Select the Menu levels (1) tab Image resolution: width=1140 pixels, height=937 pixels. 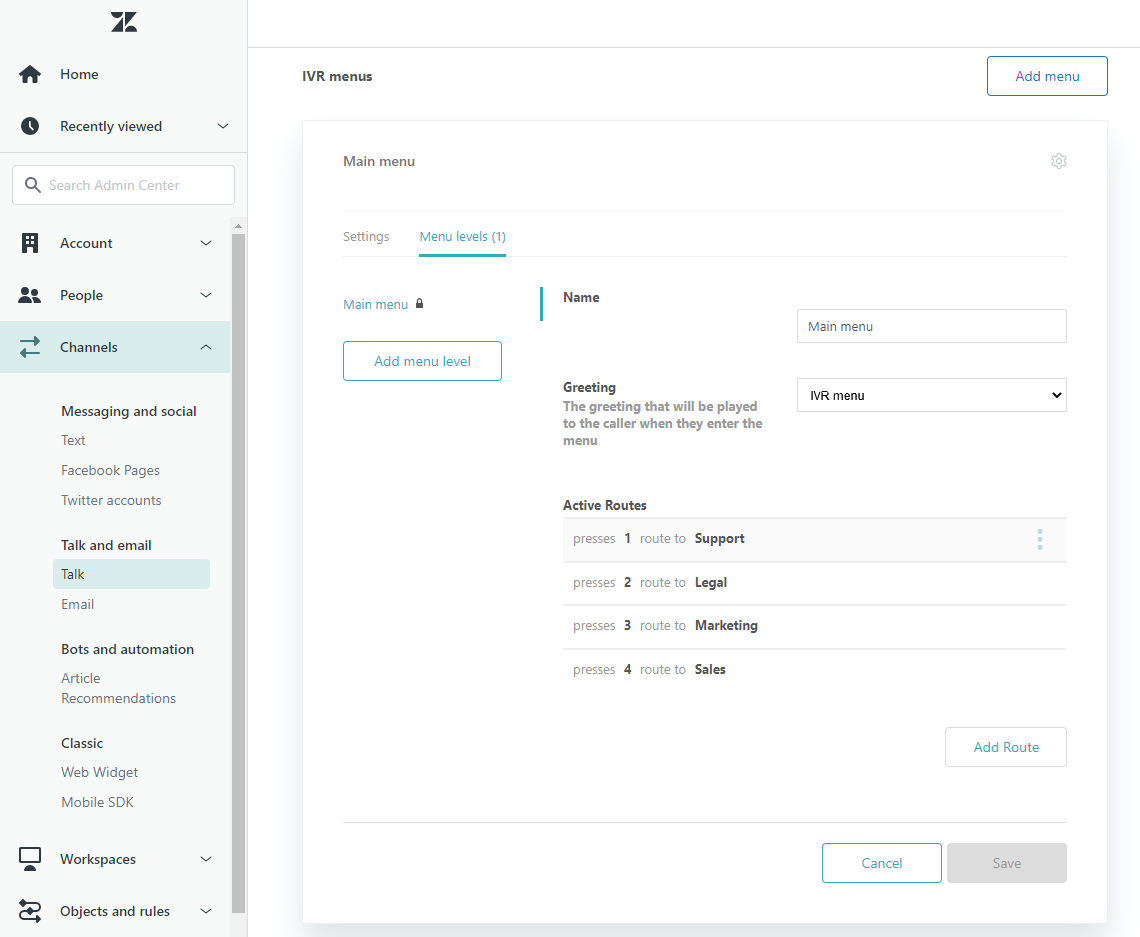coord(462,236)
